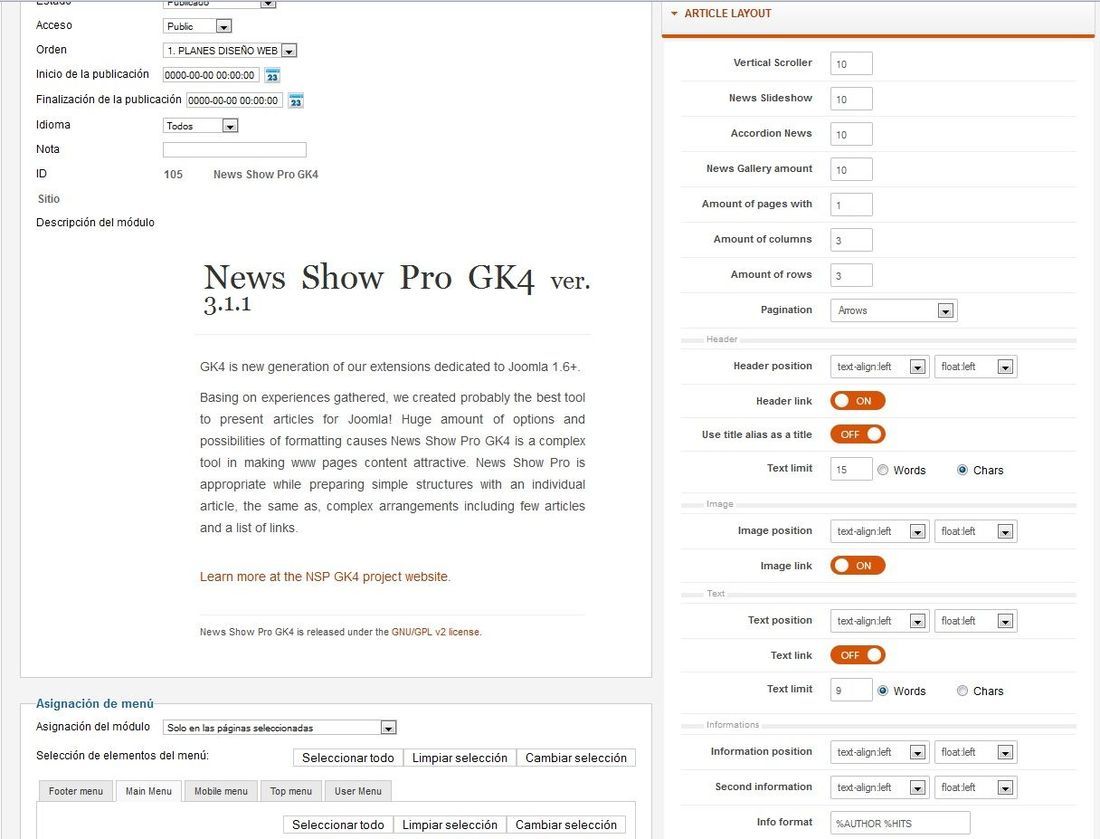Focus the Inicio de la publicación date field

(x=210, y=75)
